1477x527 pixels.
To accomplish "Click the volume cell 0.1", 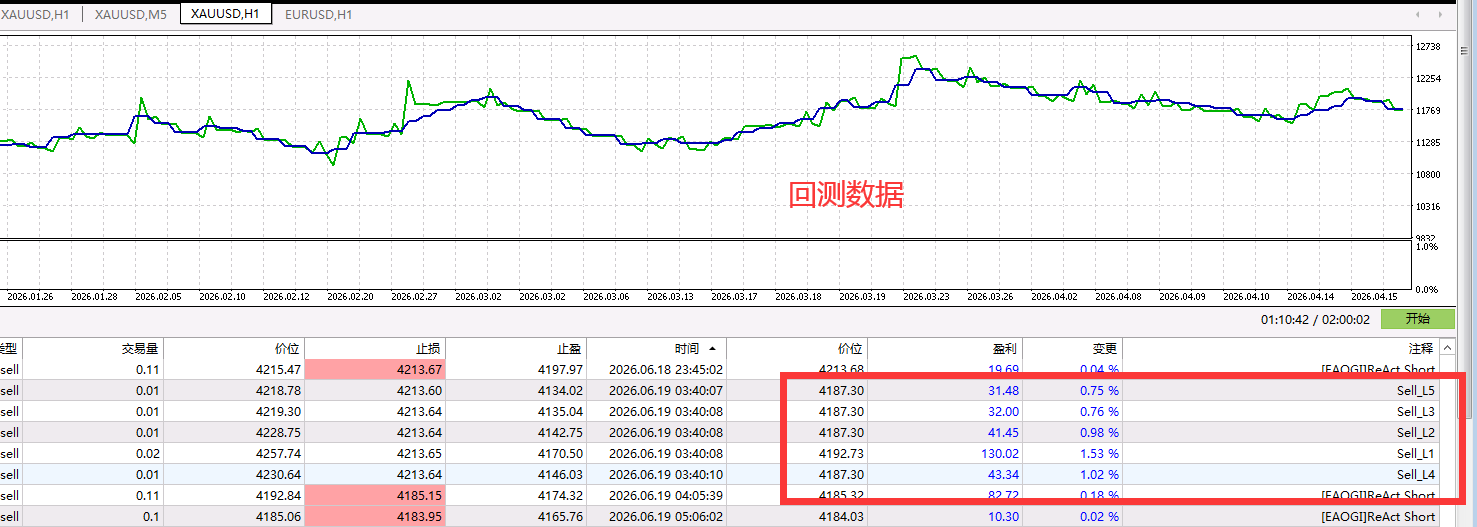I will click(151, 516).
